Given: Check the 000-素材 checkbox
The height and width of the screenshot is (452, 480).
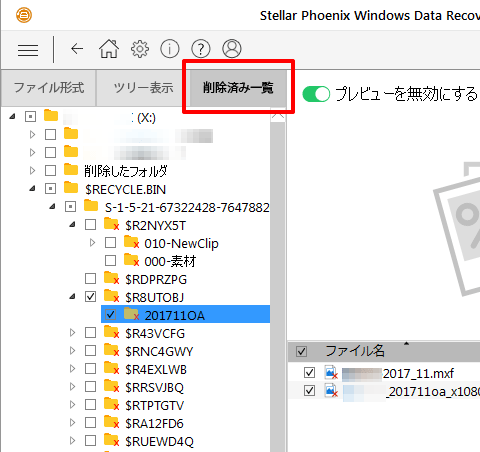Looking at the screenshot, I should point(110,261).
